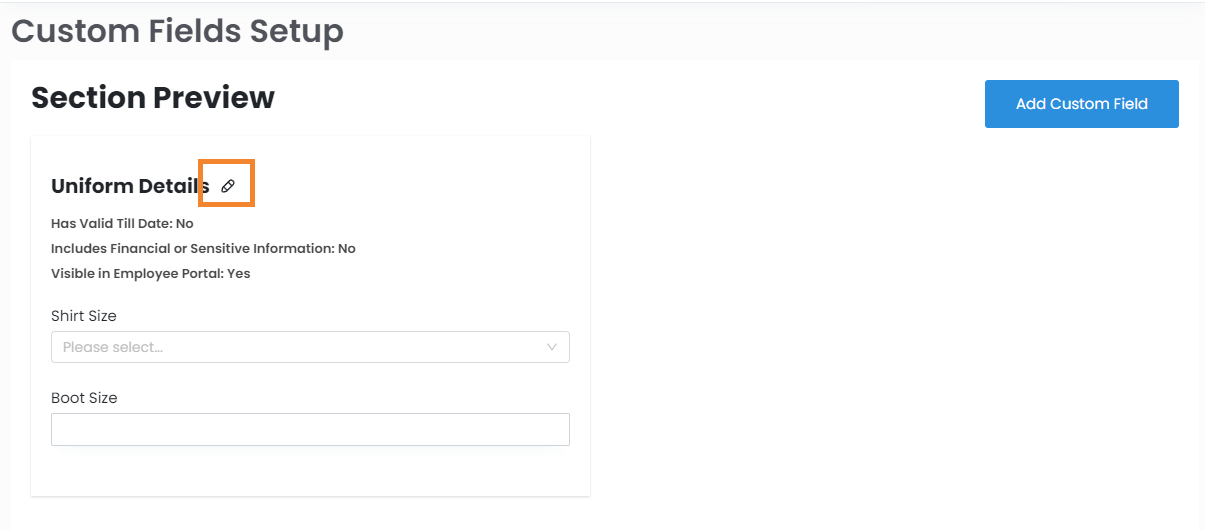Click the 'Yes' value for Employee Portal visibility
Screen dimensions: 1205x530
239,273
